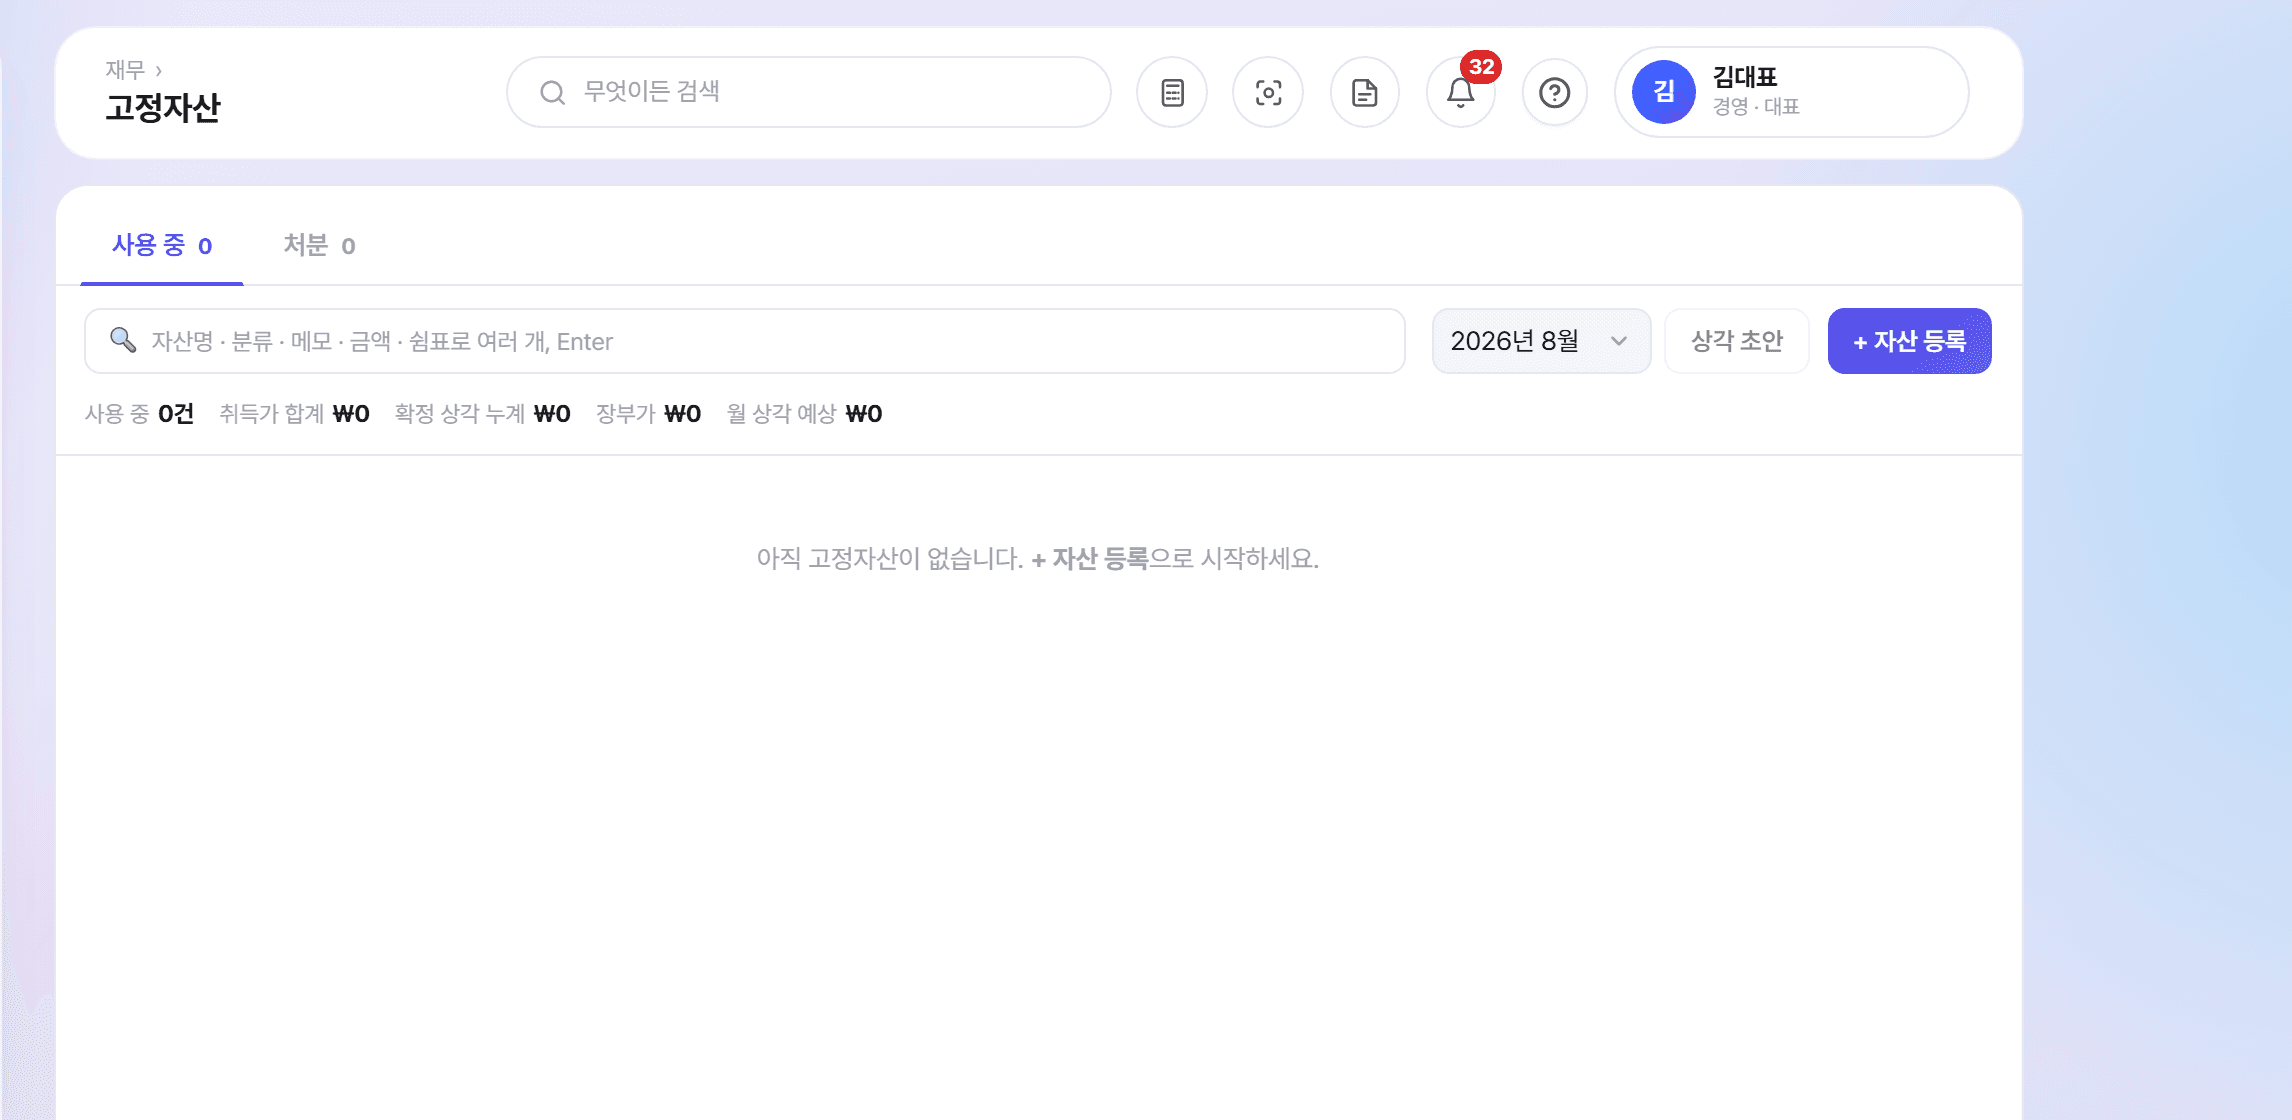This screenshot has width=2292, height=1120.
Task: Click the asset search magnifying glass icon
Action: tap(123, 340)
